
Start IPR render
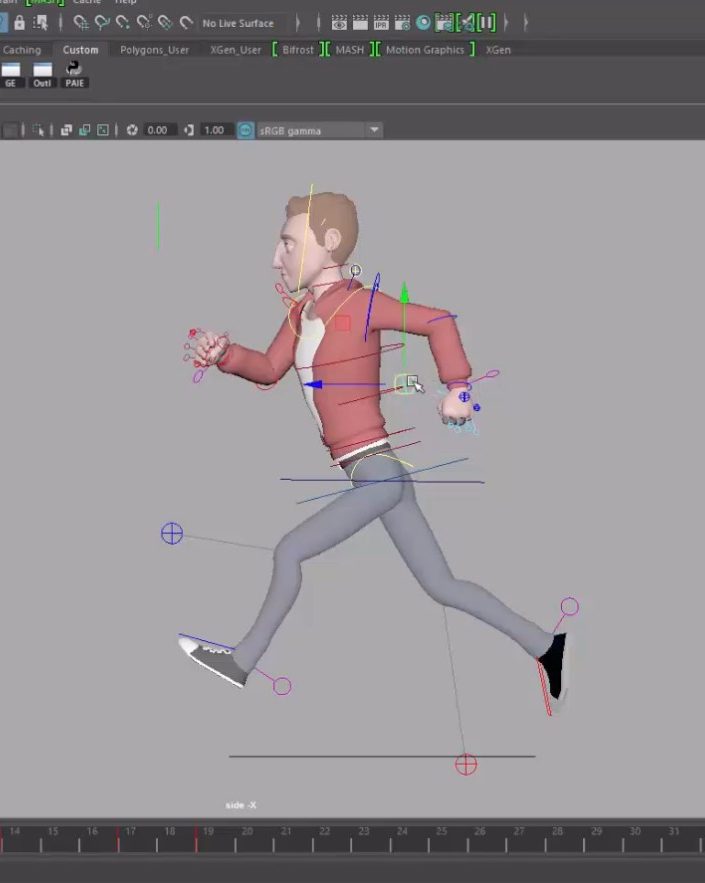click(381, 23)
